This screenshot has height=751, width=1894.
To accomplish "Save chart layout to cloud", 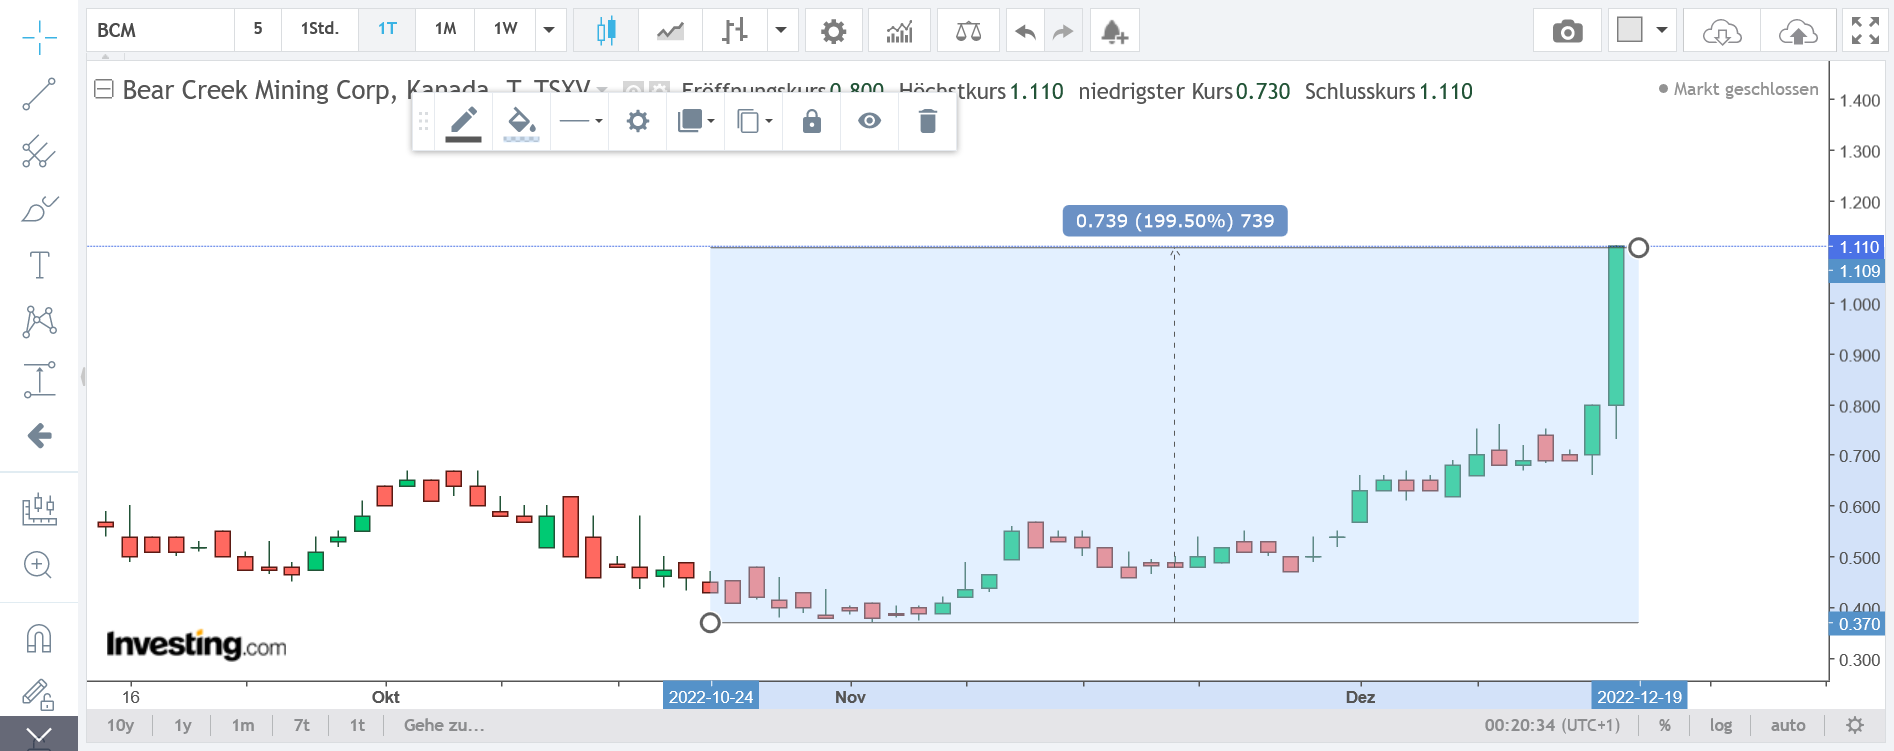I will click(x=1797, y=31).
